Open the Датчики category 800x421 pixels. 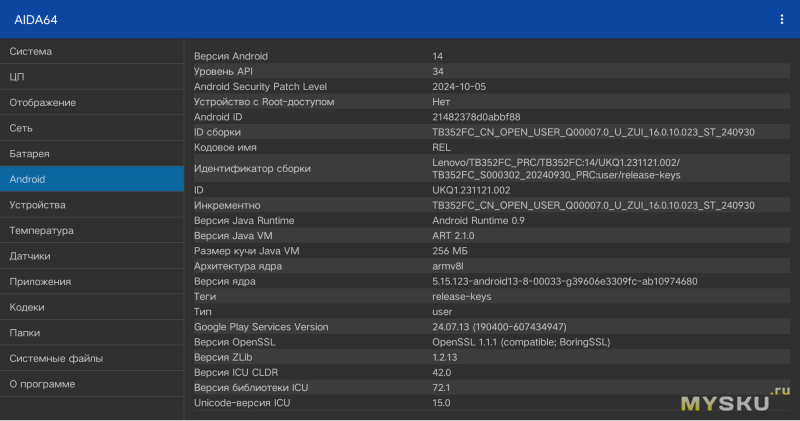(92, 256)
